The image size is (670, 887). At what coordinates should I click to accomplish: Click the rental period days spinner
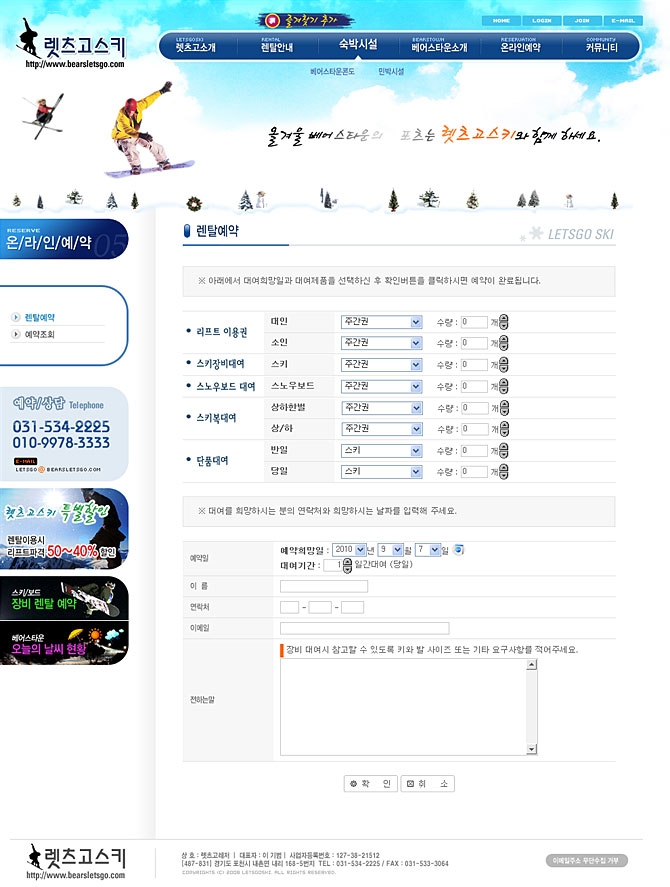pos(347,565)
